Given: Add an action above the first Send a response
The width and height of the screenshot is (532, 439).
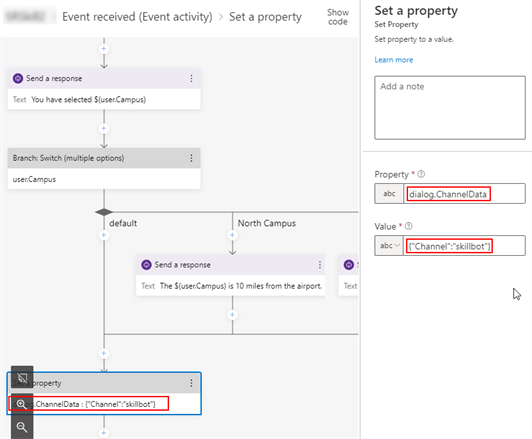Looking at the screenshot, I should [x=104, y=49].
